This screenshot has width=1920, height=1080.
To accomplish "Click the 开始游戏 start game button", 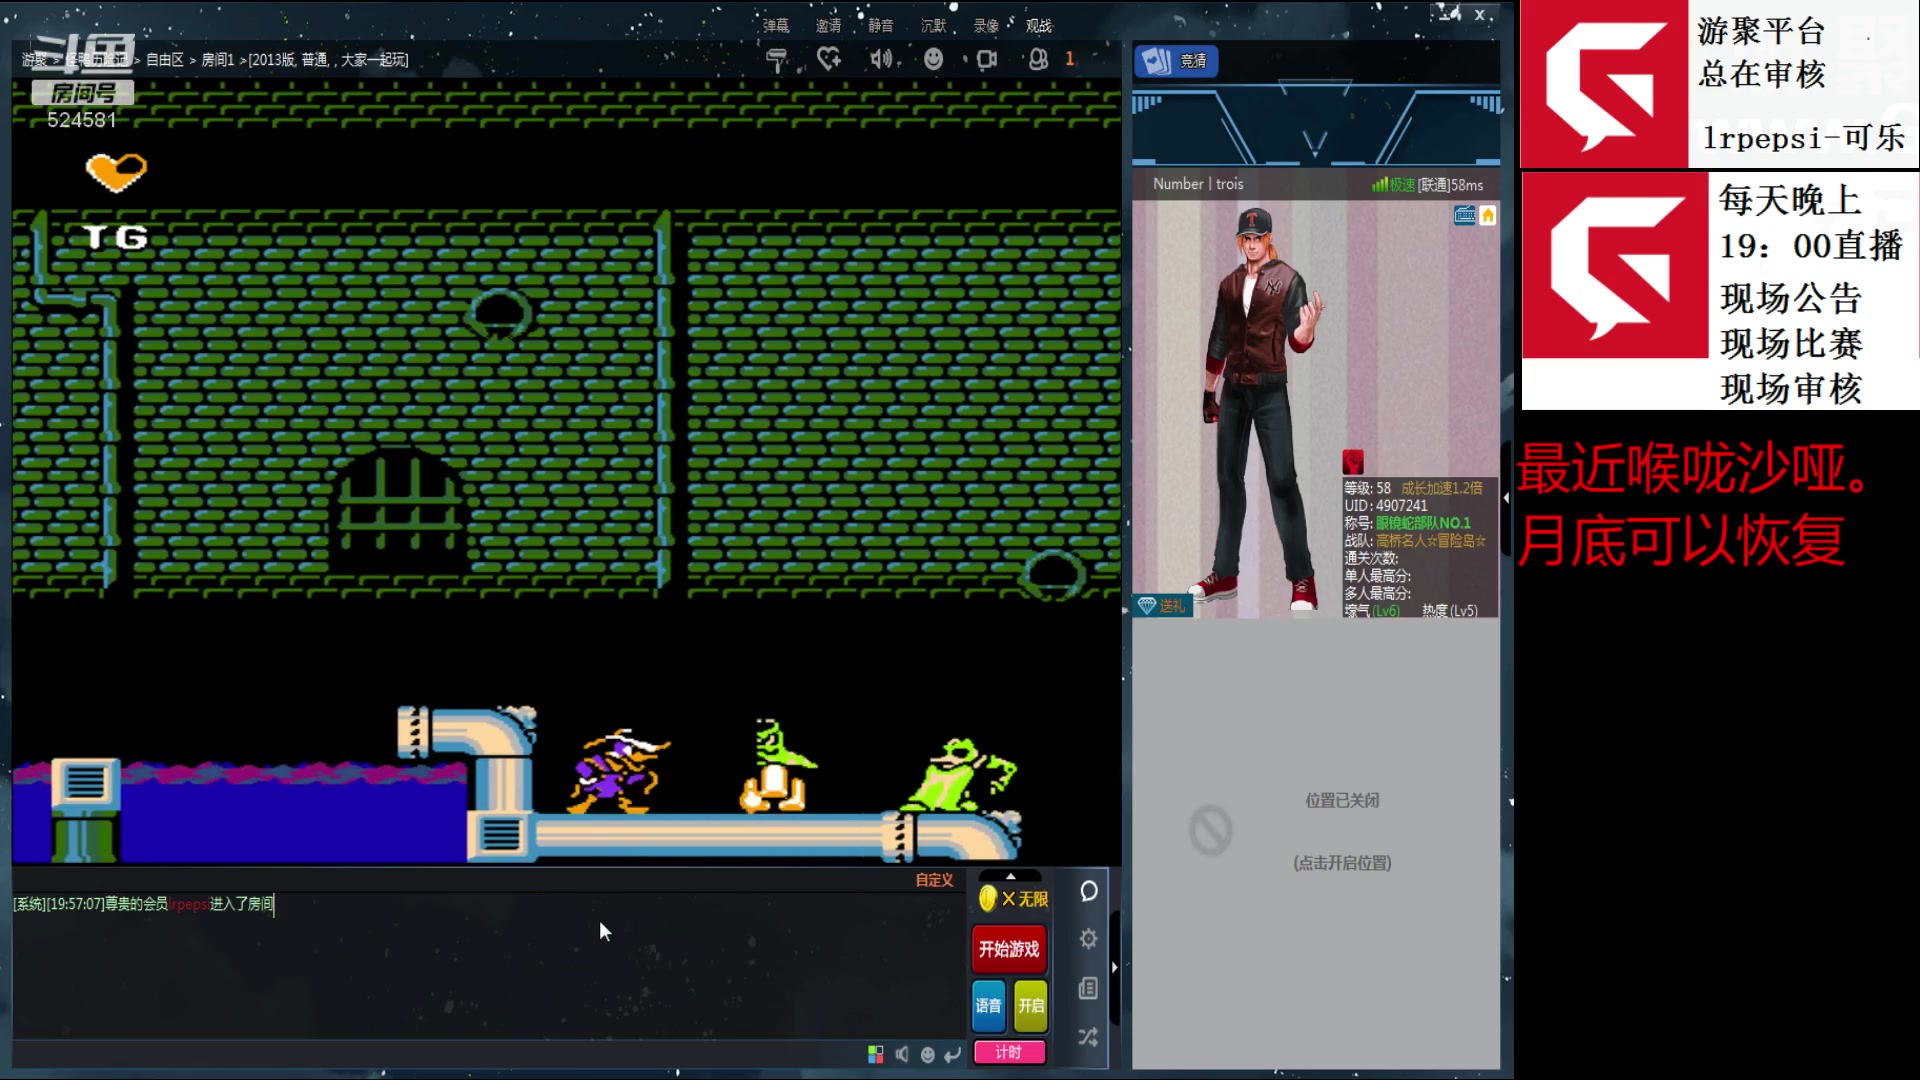I will (x=1009, y=949).
